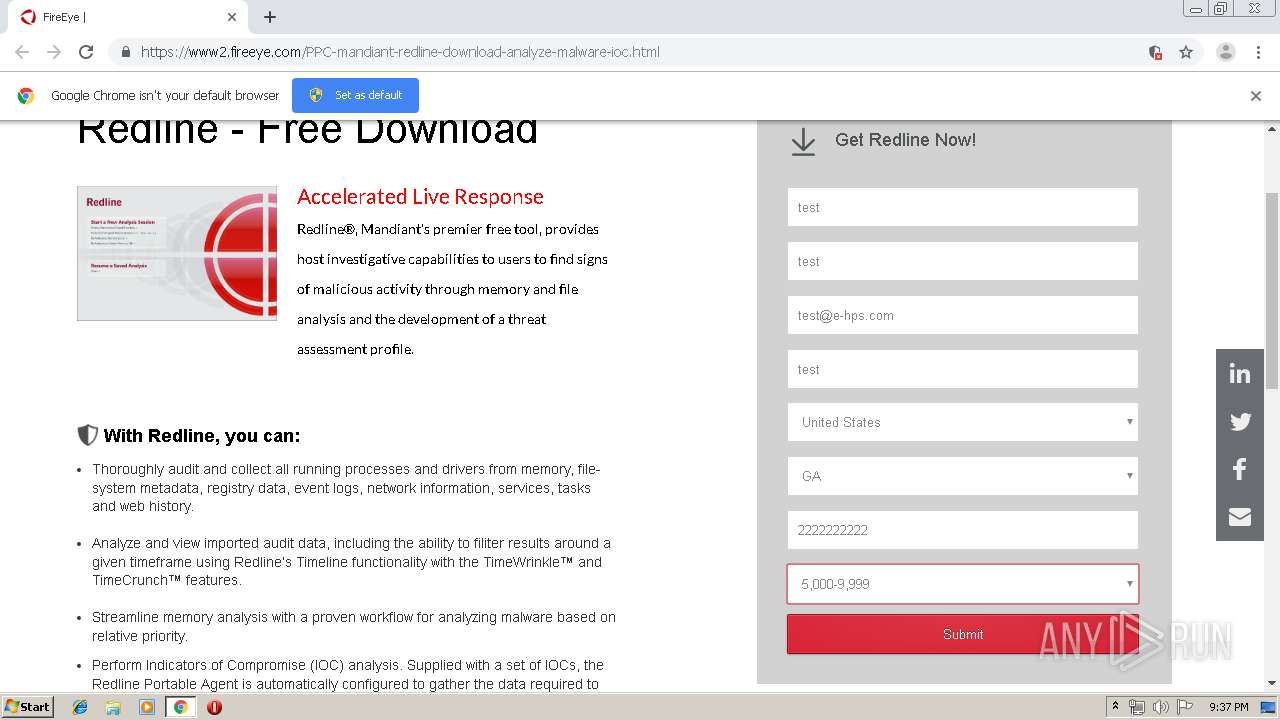
Task: Click the page vertical scrollbar thumb
Action: point(1272,290)
